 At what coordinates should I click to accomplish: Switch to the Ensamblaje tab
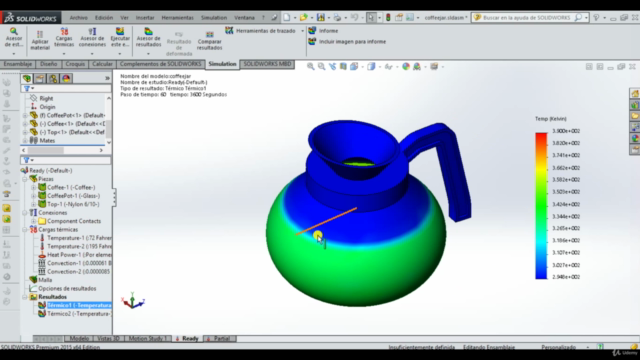(18, 64)
